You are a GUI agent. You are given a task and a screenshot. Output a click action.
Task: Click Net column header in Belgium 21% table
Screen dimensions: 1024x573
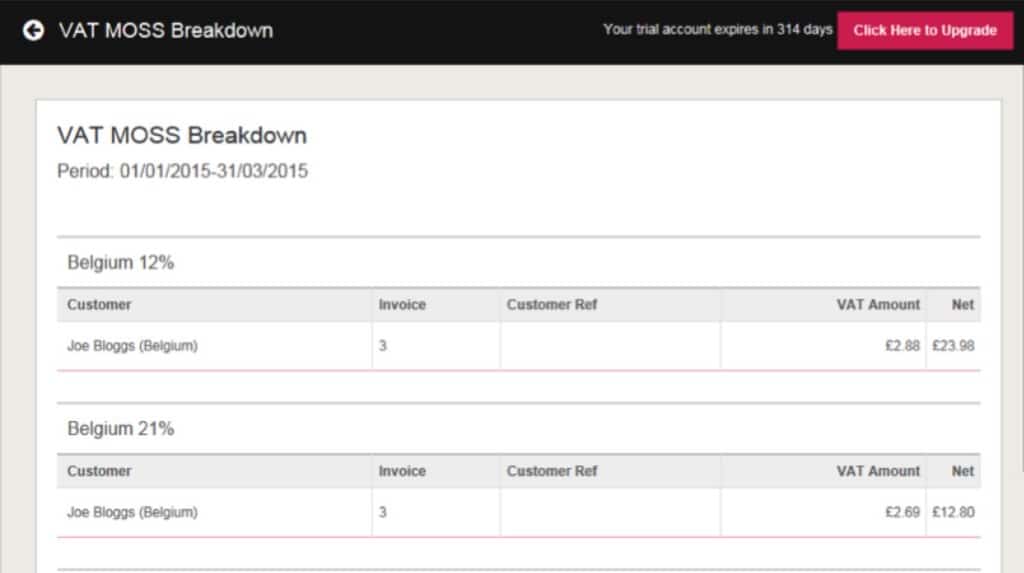[x=962, y=471]
